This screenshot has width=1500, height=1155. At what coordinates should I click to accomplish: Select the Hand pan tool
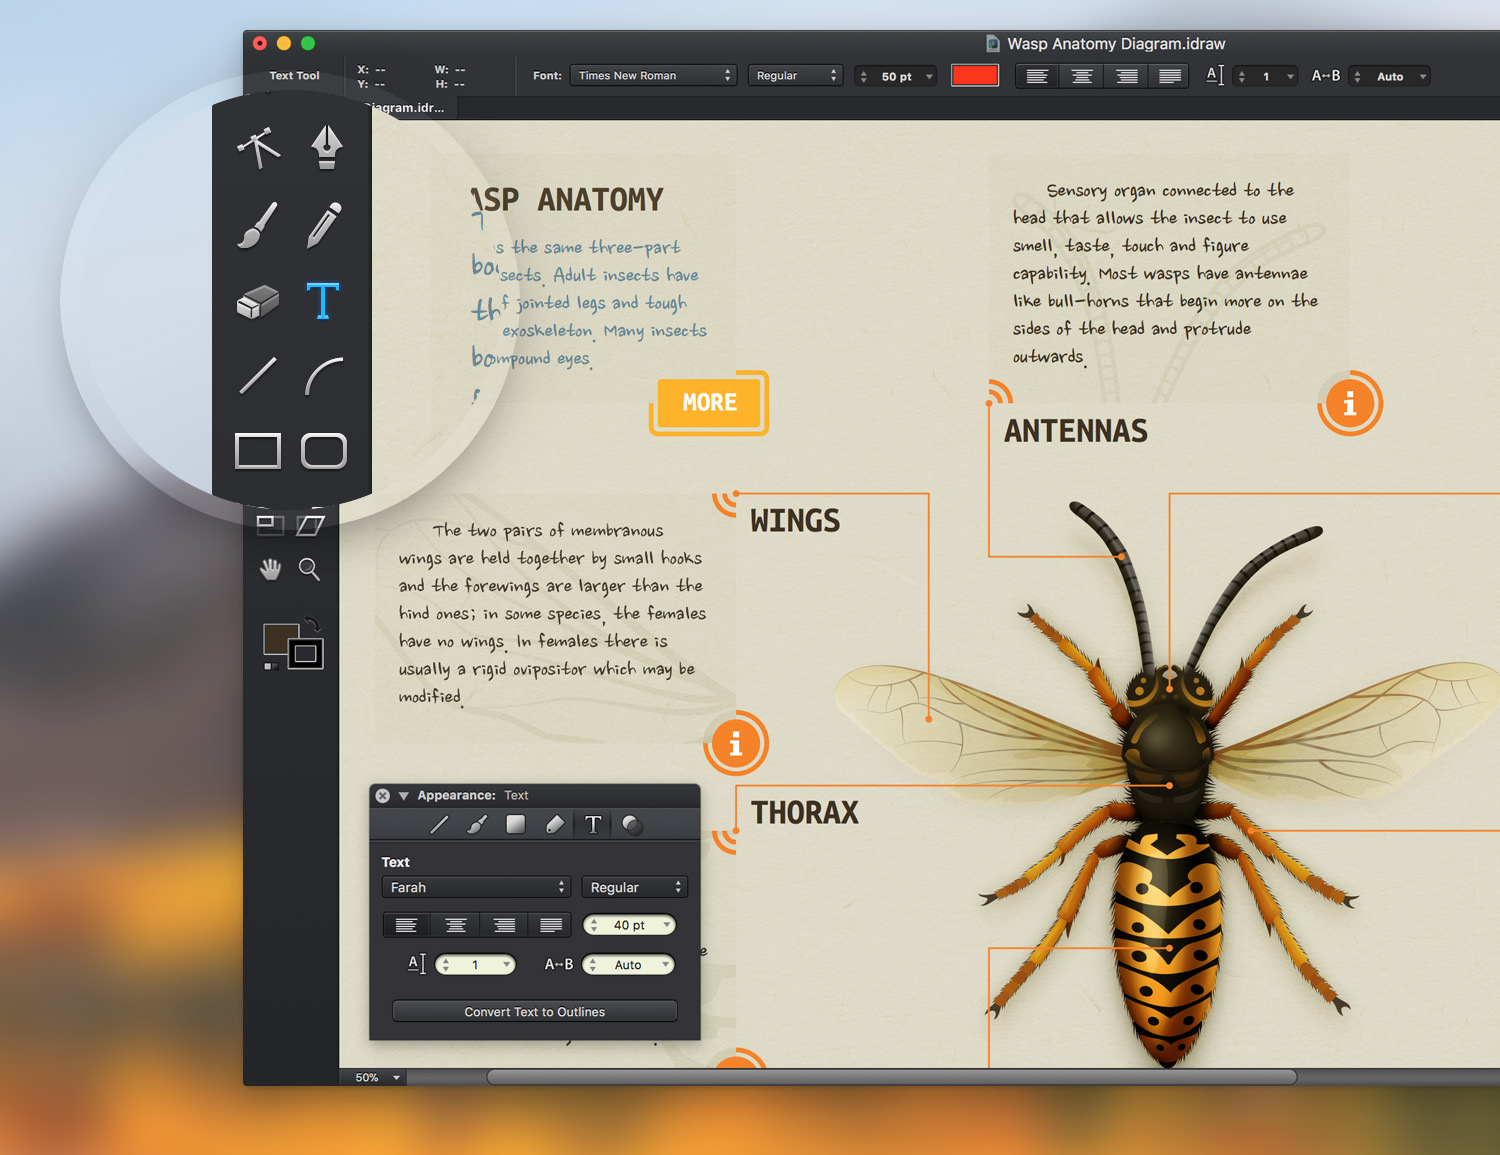(x=270, y=570)
